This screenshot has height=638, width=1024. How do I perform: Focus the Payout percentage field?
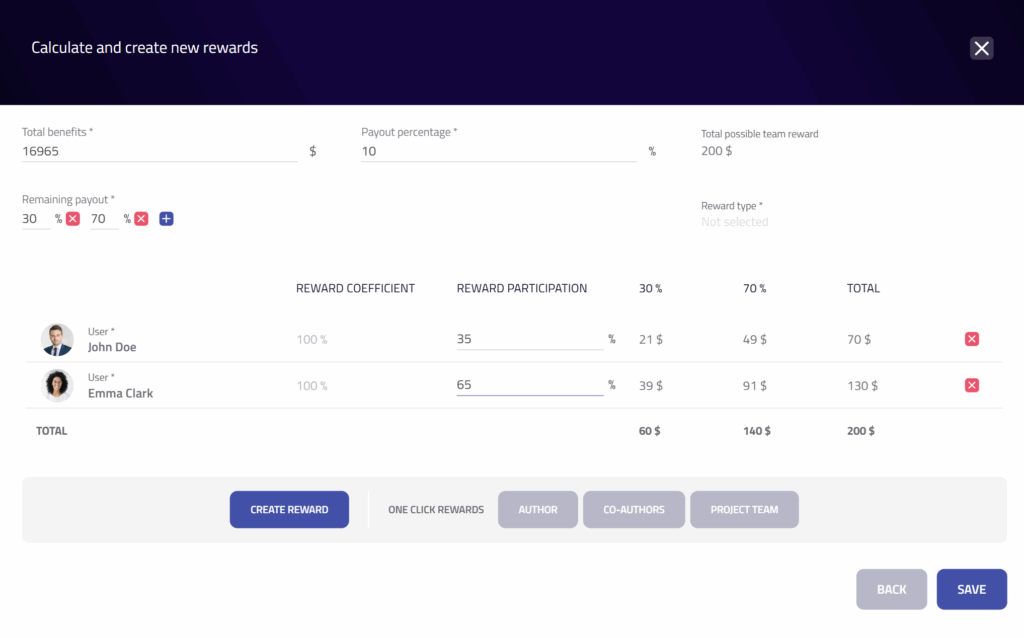point(498,152)
